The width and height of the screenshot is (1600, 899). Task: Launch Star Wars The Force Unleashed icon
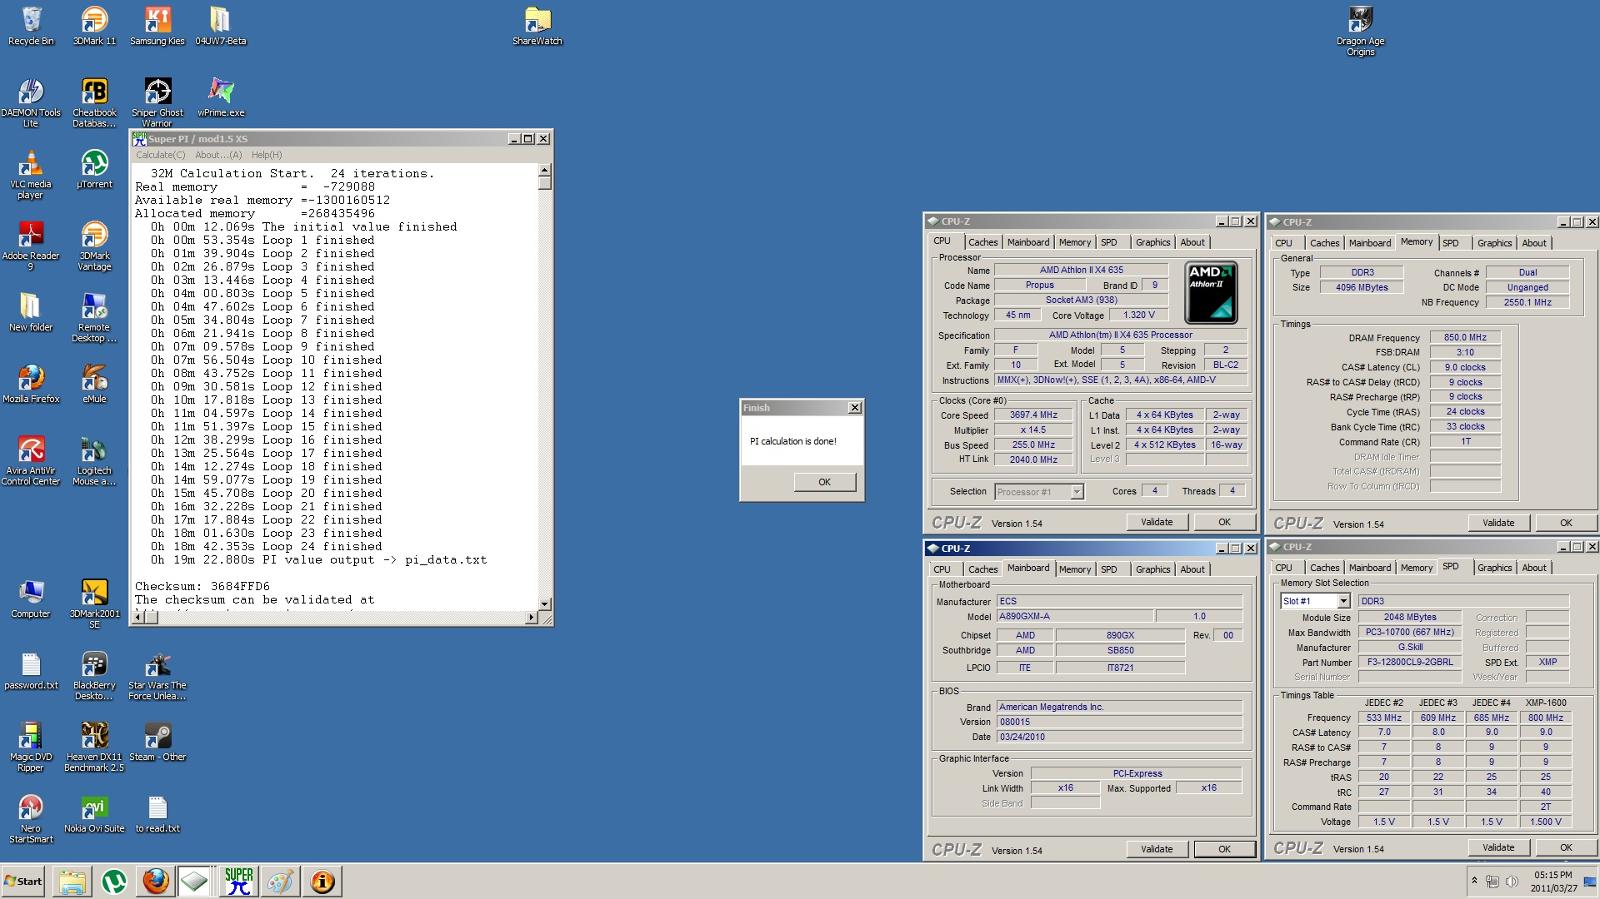point(157,675)
